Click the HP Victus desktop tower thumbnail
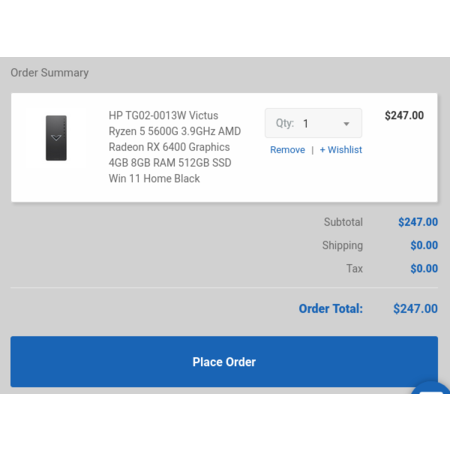 [x=56, y=138]
